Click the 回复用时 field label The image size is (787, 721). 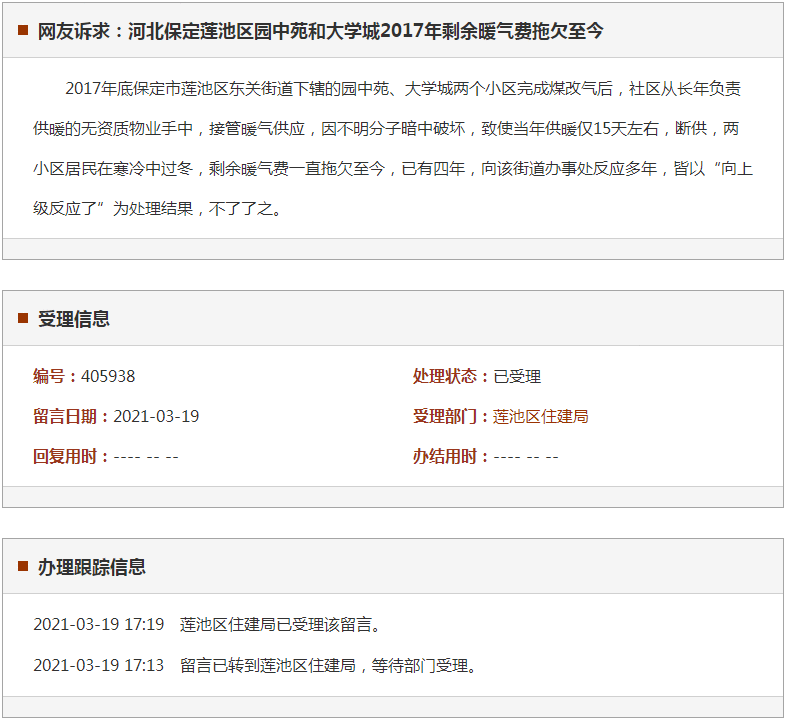(70, 456)
